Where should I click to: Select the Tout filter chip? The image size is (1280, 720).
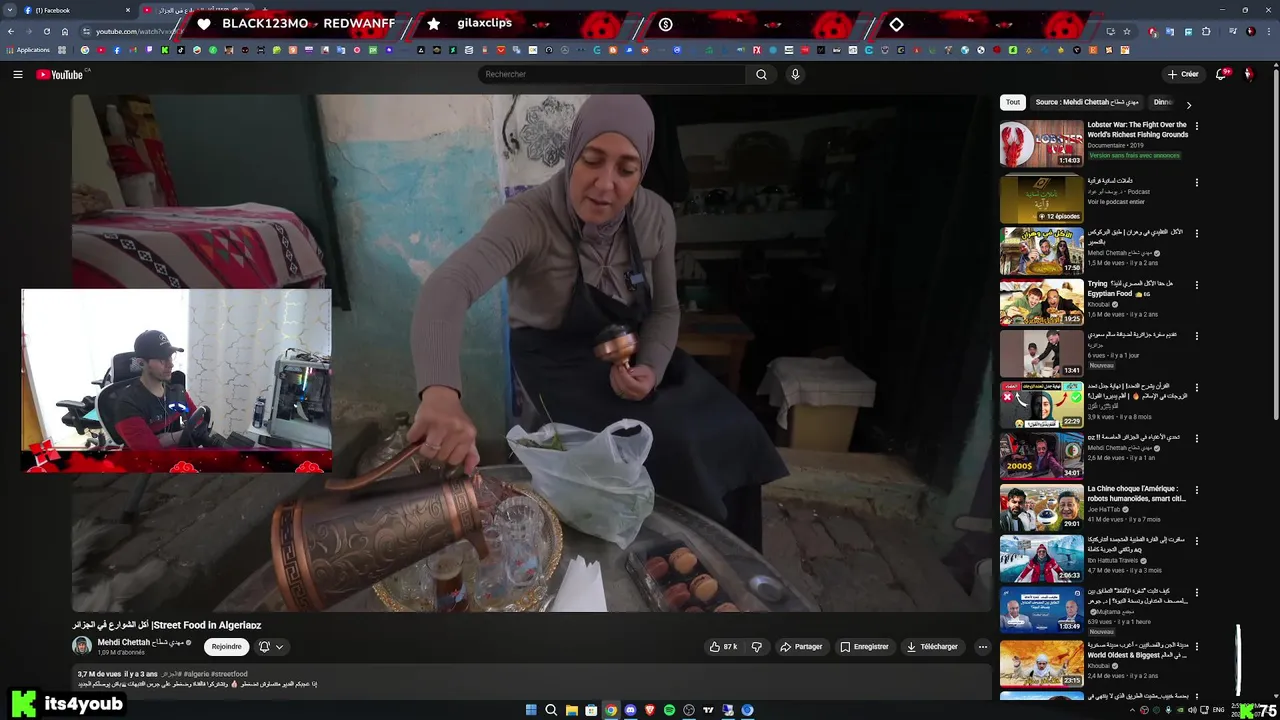point(1013,102)
